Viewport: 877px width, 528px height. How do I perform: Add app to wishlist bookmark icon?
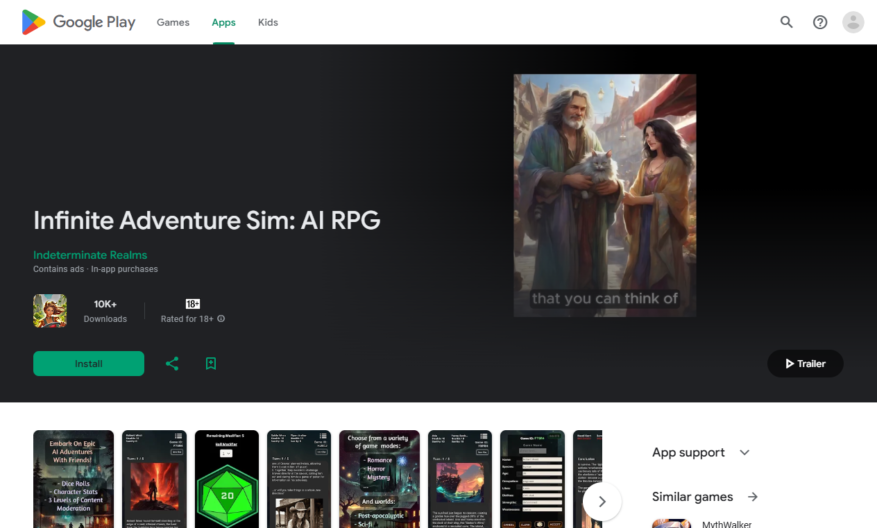[x=211, y=364]
